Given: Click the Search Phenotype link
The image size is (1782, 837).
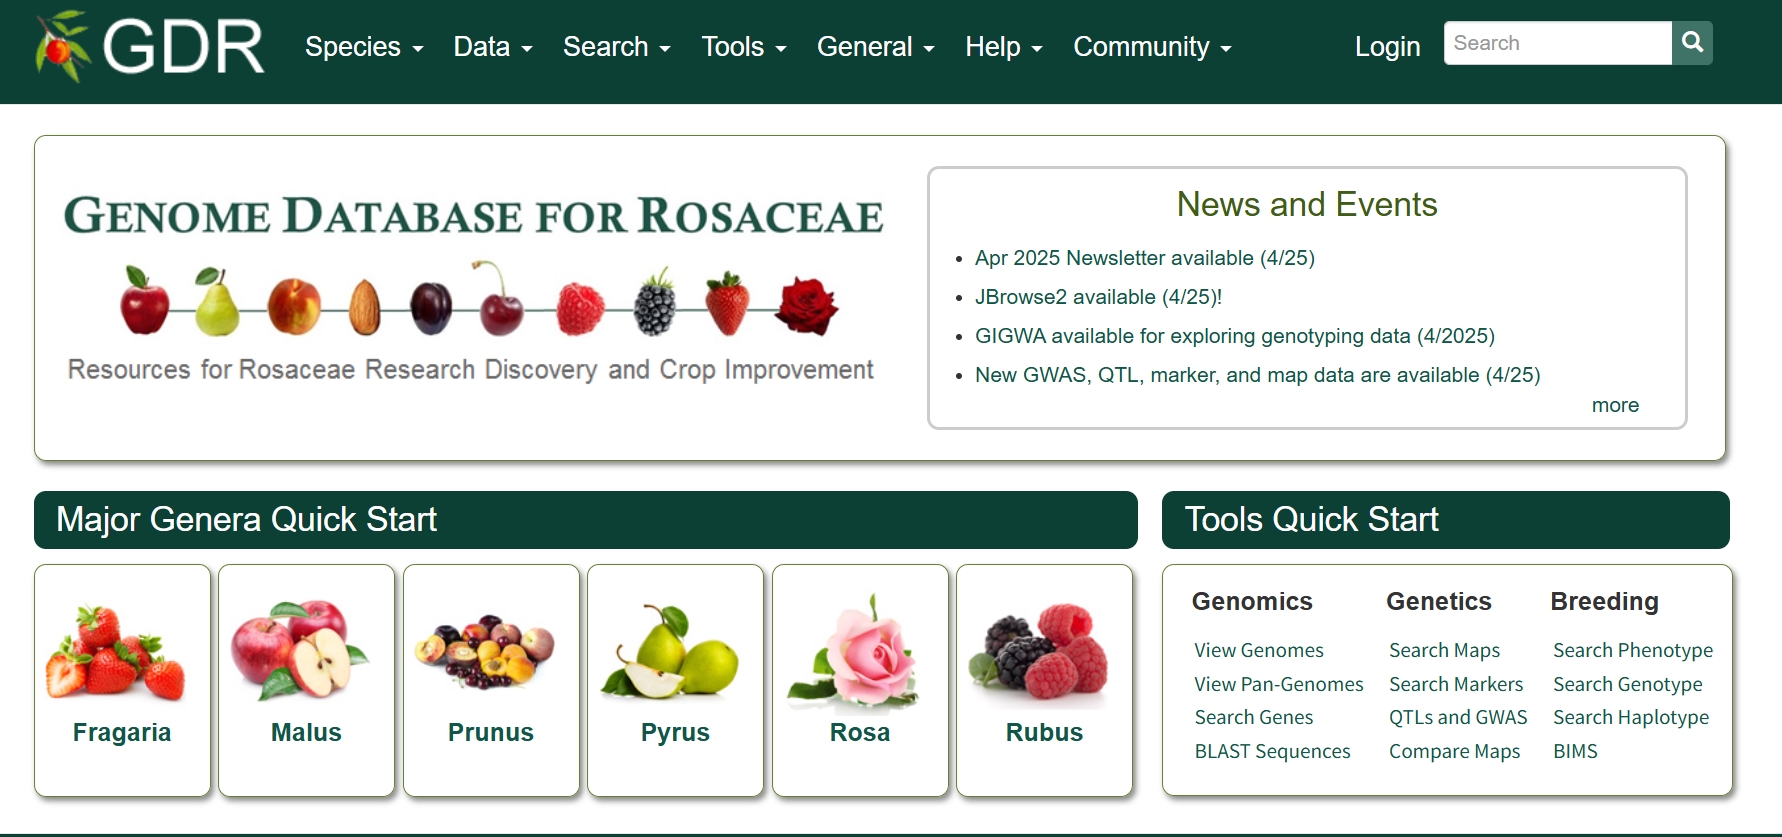Looking at the screenshot, I should [x=1633, y=650].
